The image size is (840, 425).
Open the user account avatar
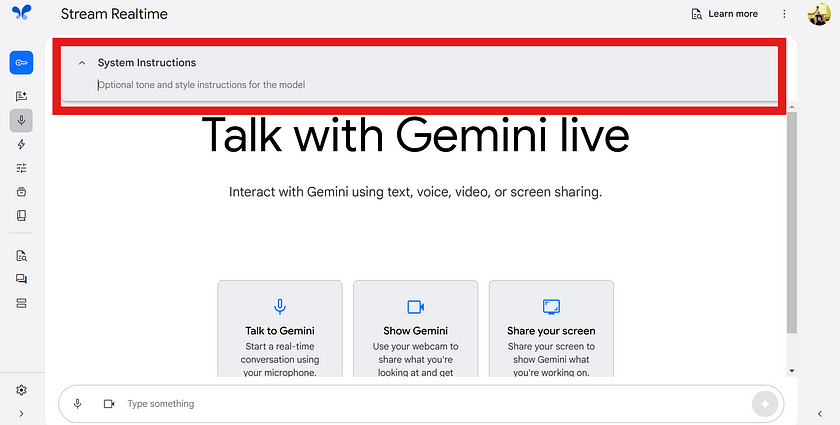point(819,14)
